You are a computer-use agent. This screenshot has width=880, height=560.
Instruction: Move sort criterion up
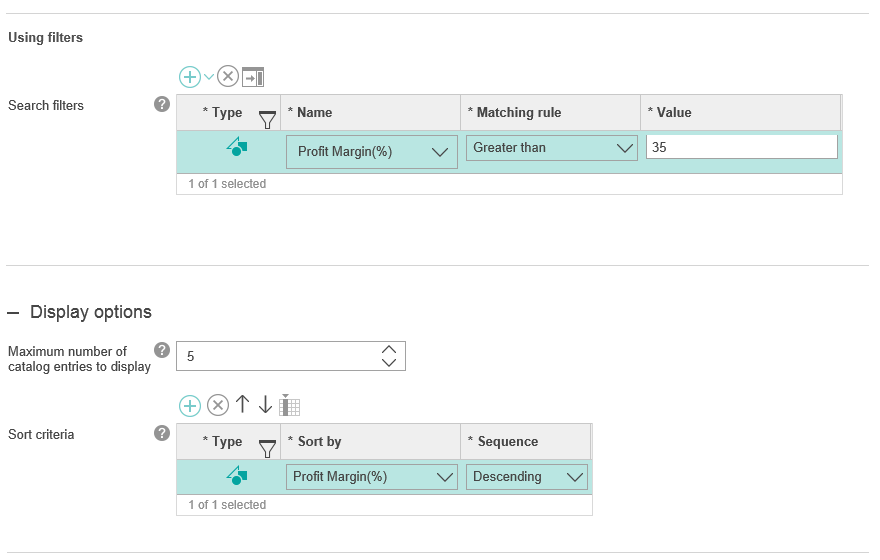(242, 404)
